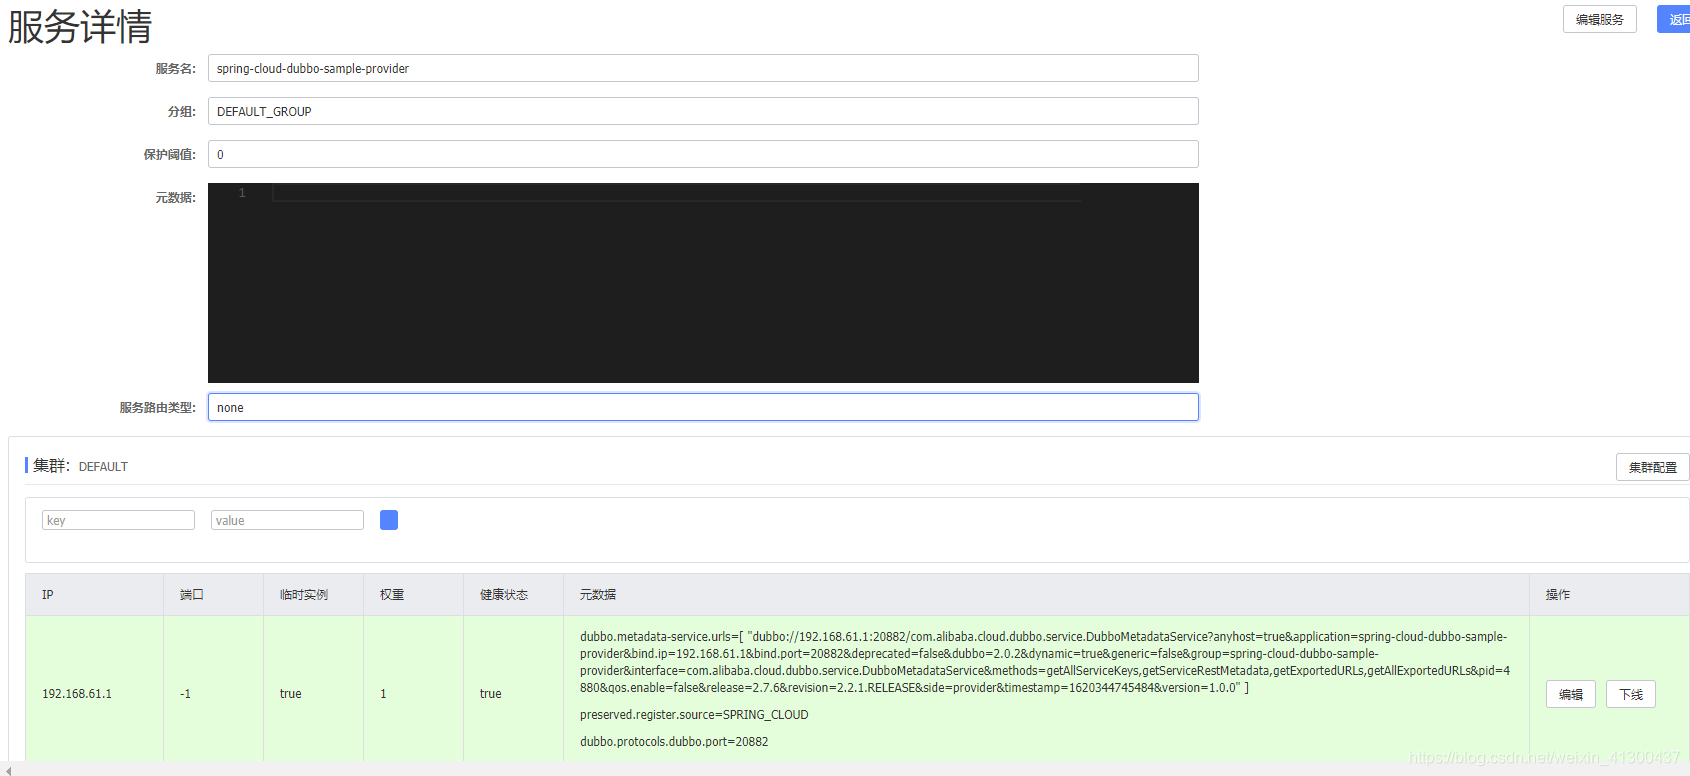Viewport: 1690px width, 776px height.
Task: Click the 编辑服务 button
Action: point(1599,19)
